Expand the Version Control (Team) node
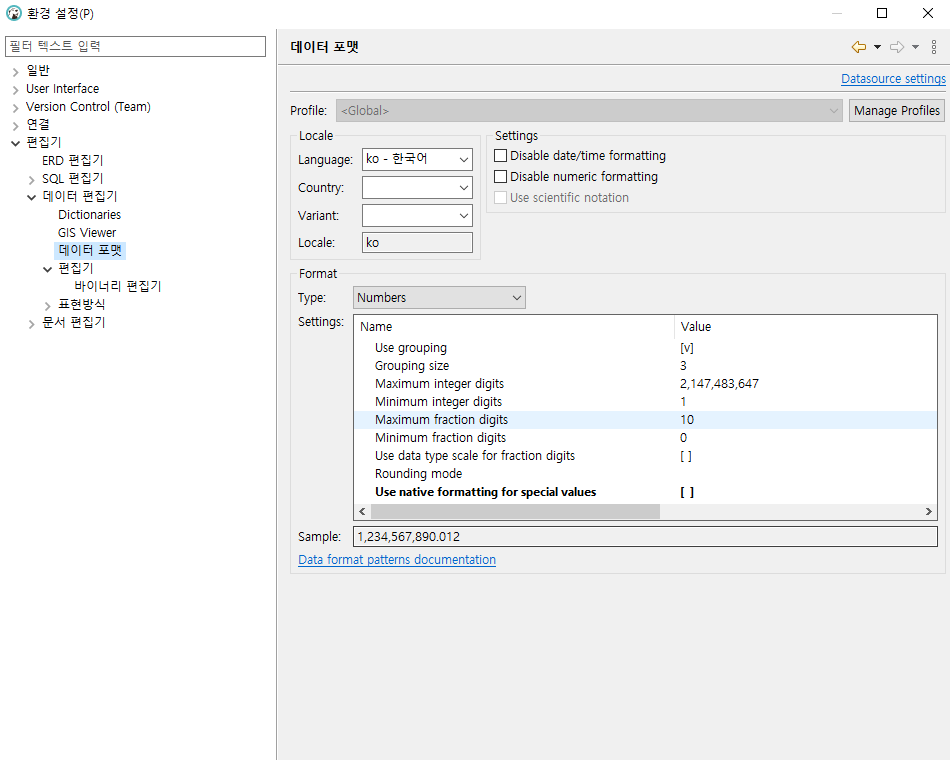 16,108
